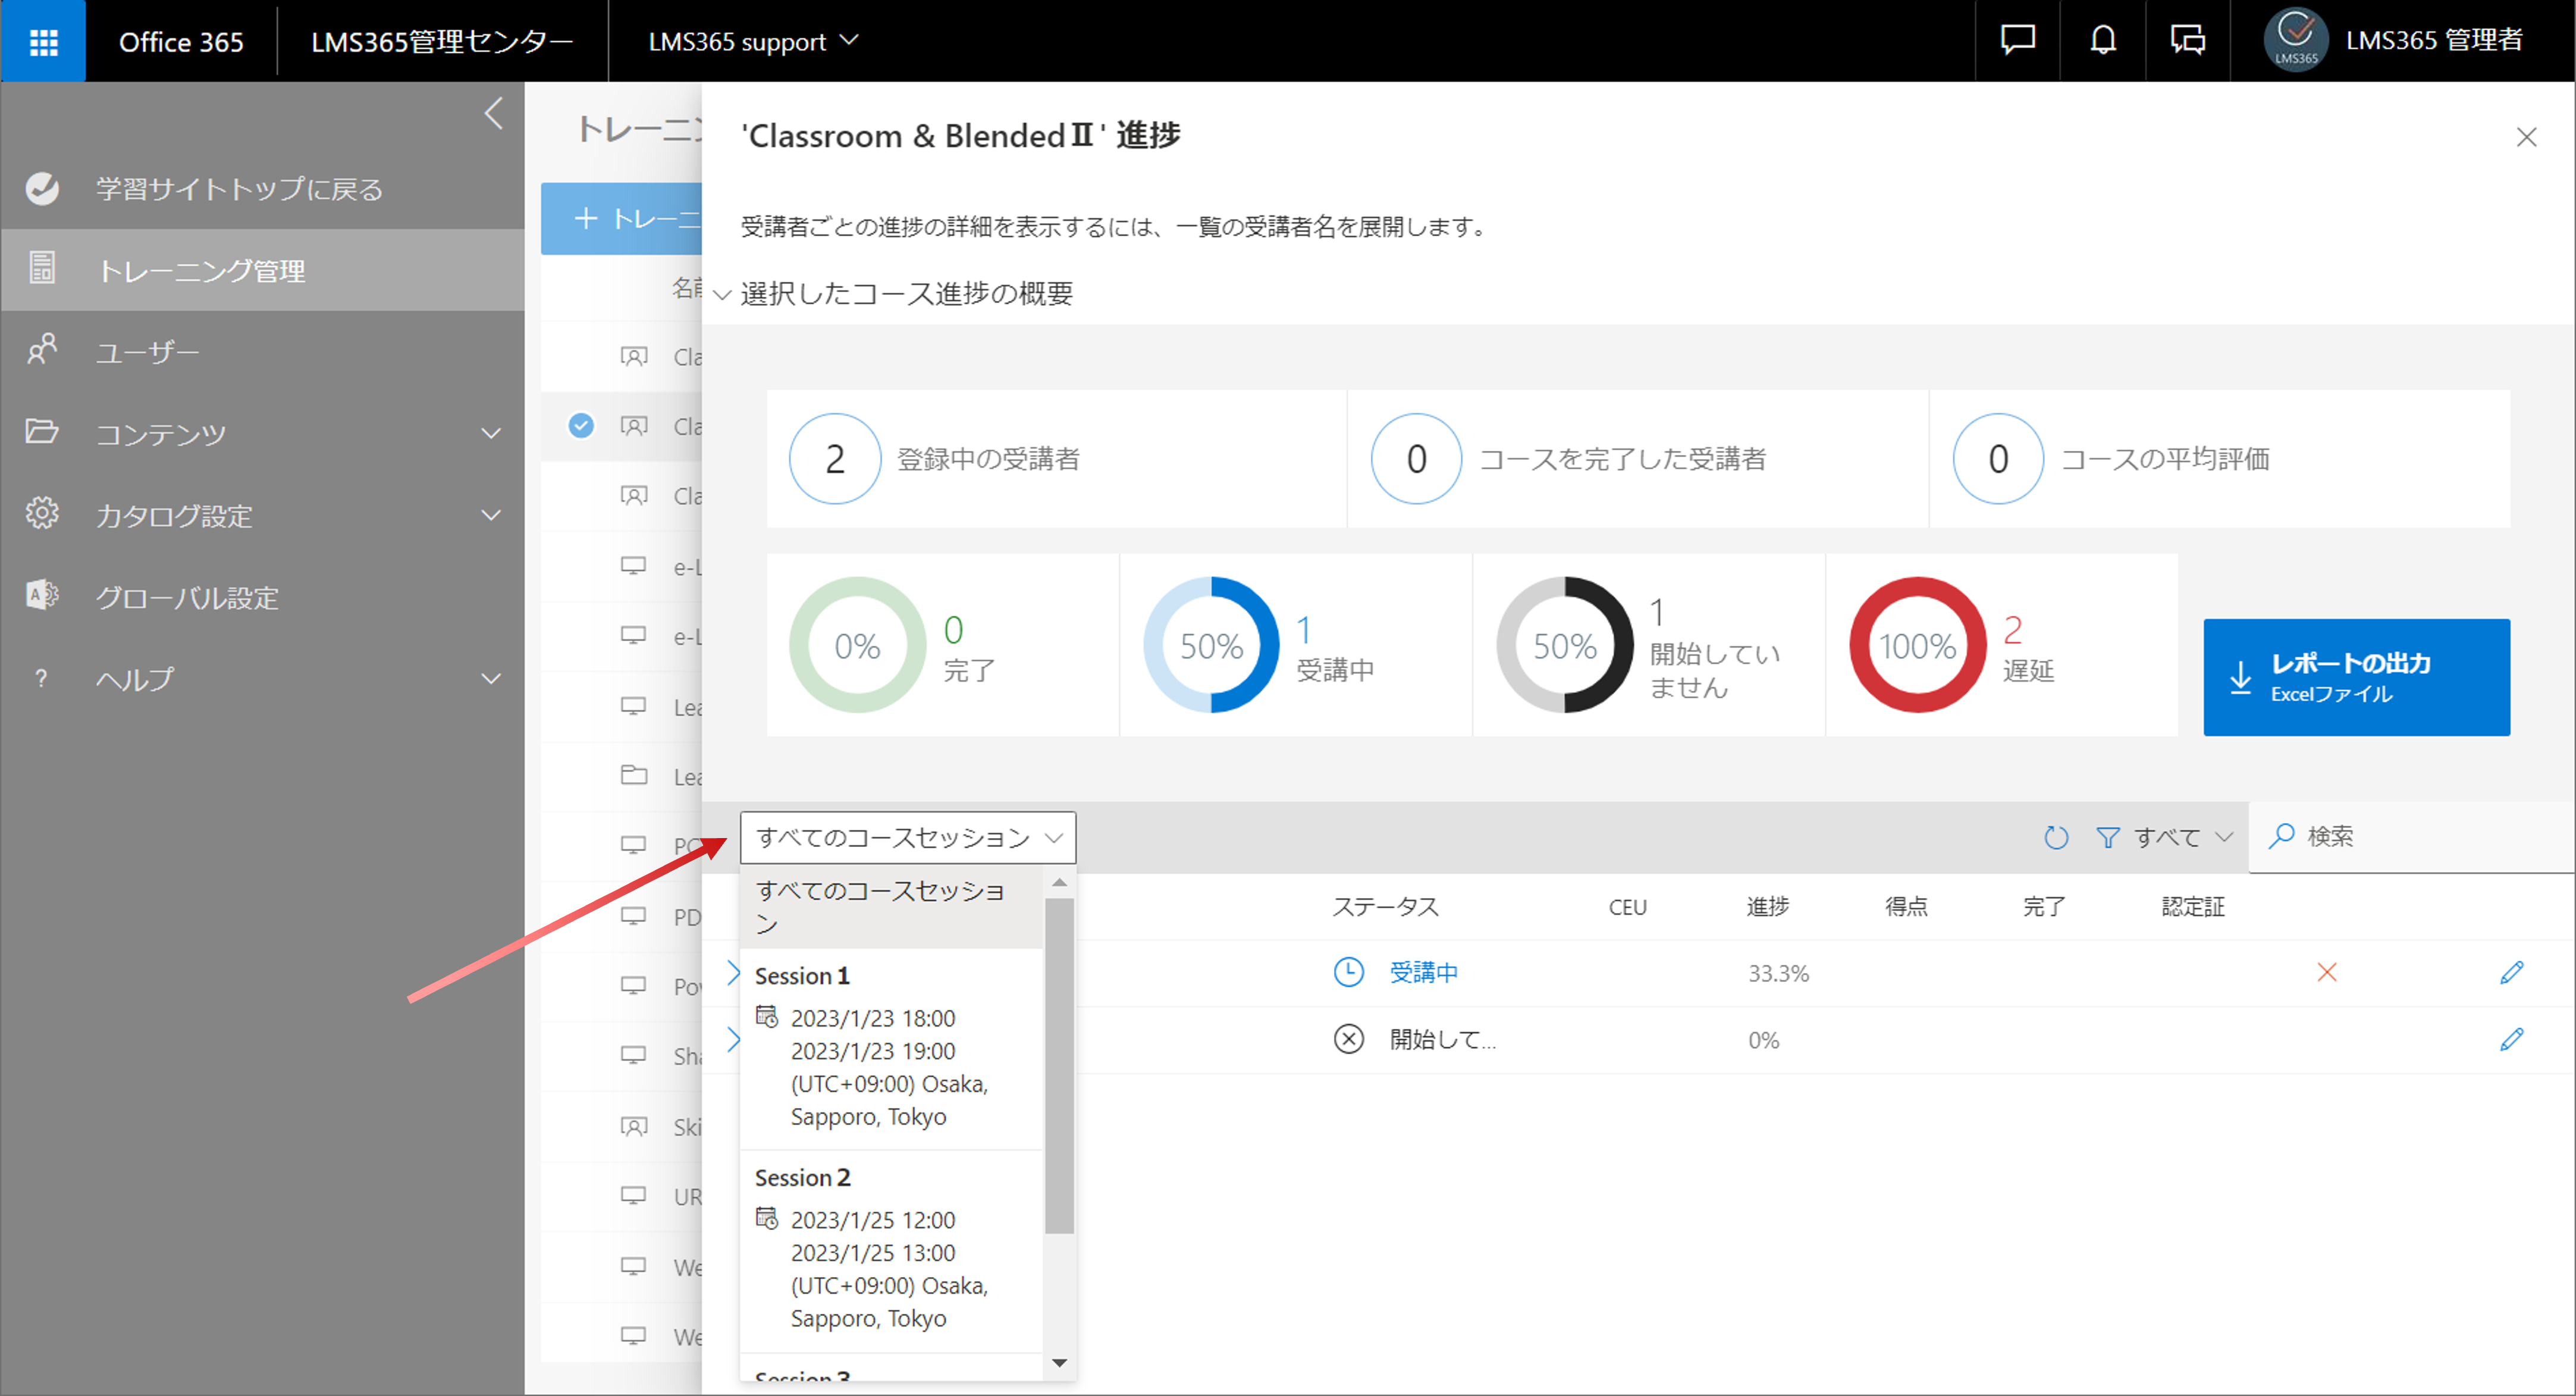Click the 100% 遅延 donut chart
Viewport: 2576px width, 1396px height.
1917,645
